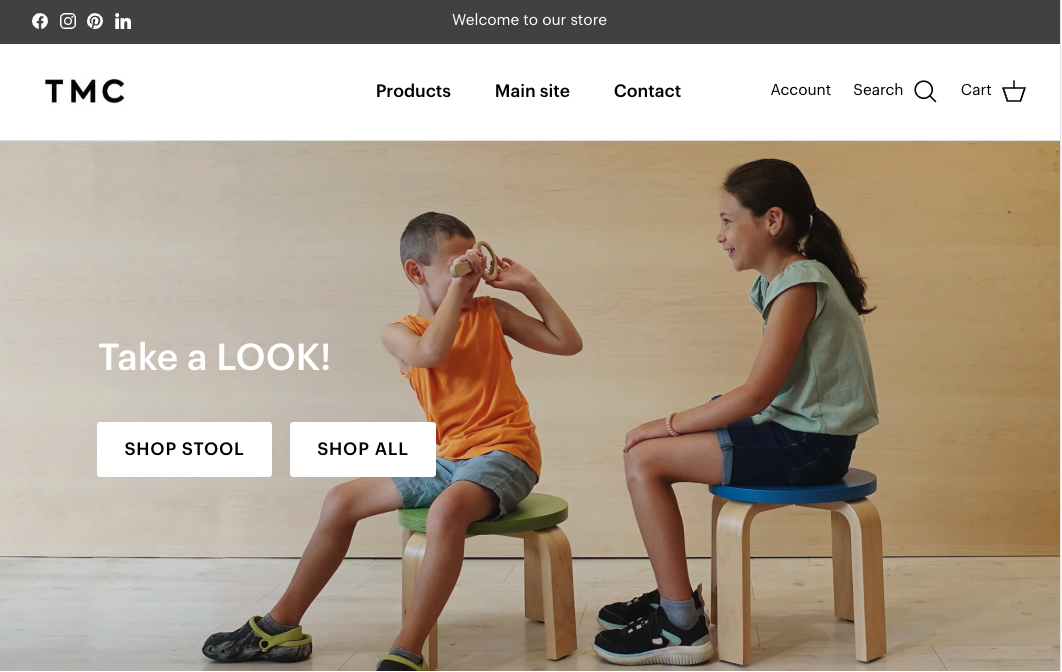Screen dimensions: 1062x672
Task: Open the Instagram social icon
Action: click(68, 21)
